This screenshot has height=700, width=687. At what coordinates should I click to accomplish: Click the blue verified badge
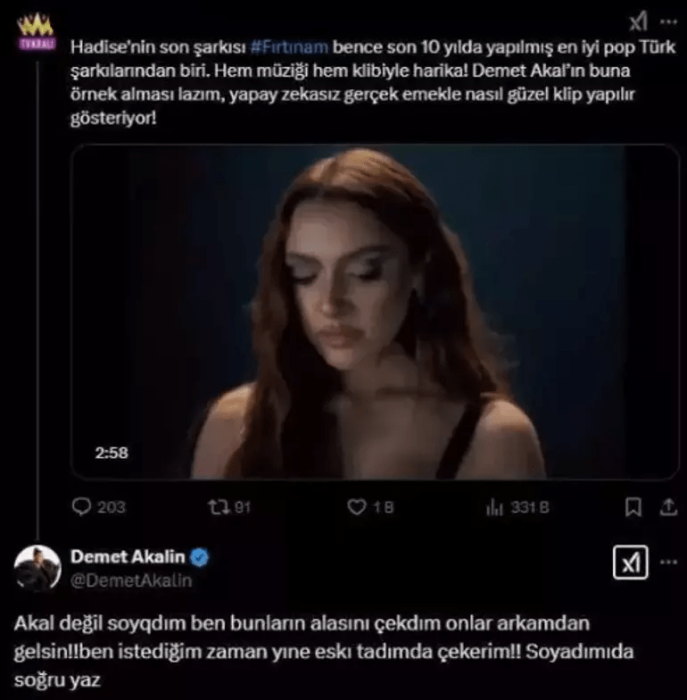click(x=199, y=557)
